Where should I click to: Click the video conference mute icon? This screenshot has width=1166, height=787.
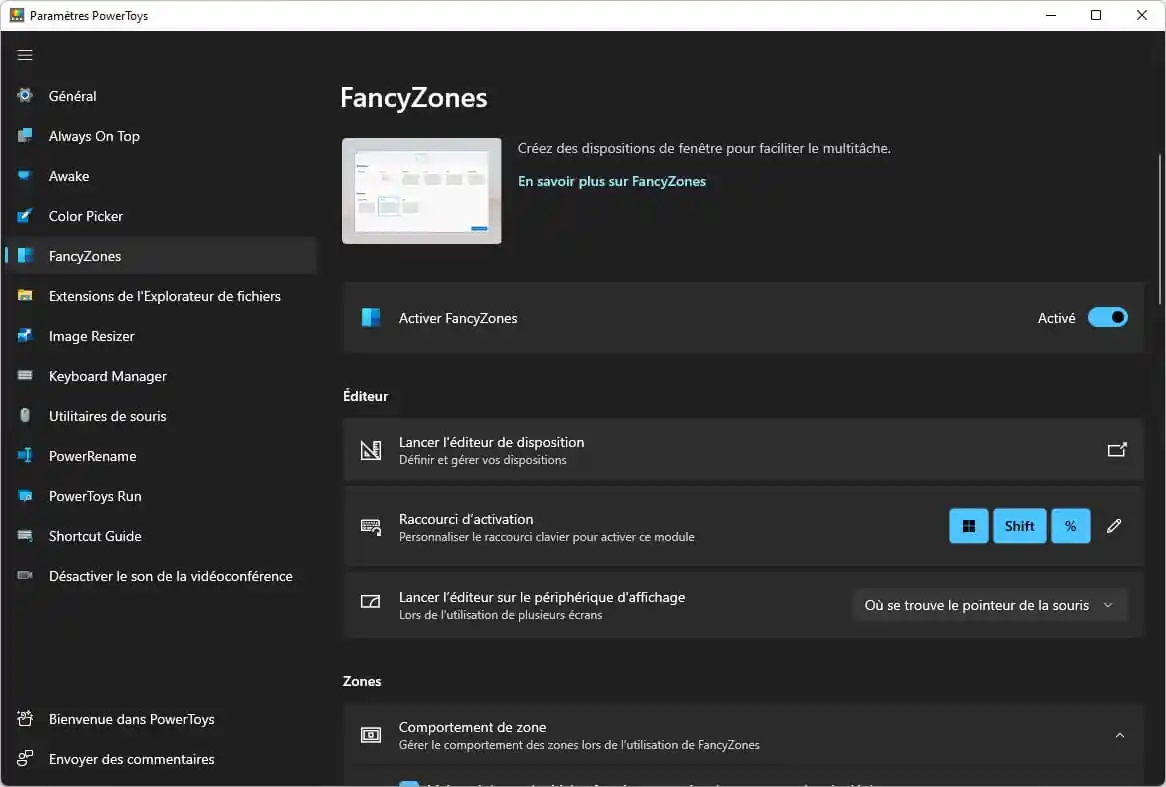click(25, 576)
